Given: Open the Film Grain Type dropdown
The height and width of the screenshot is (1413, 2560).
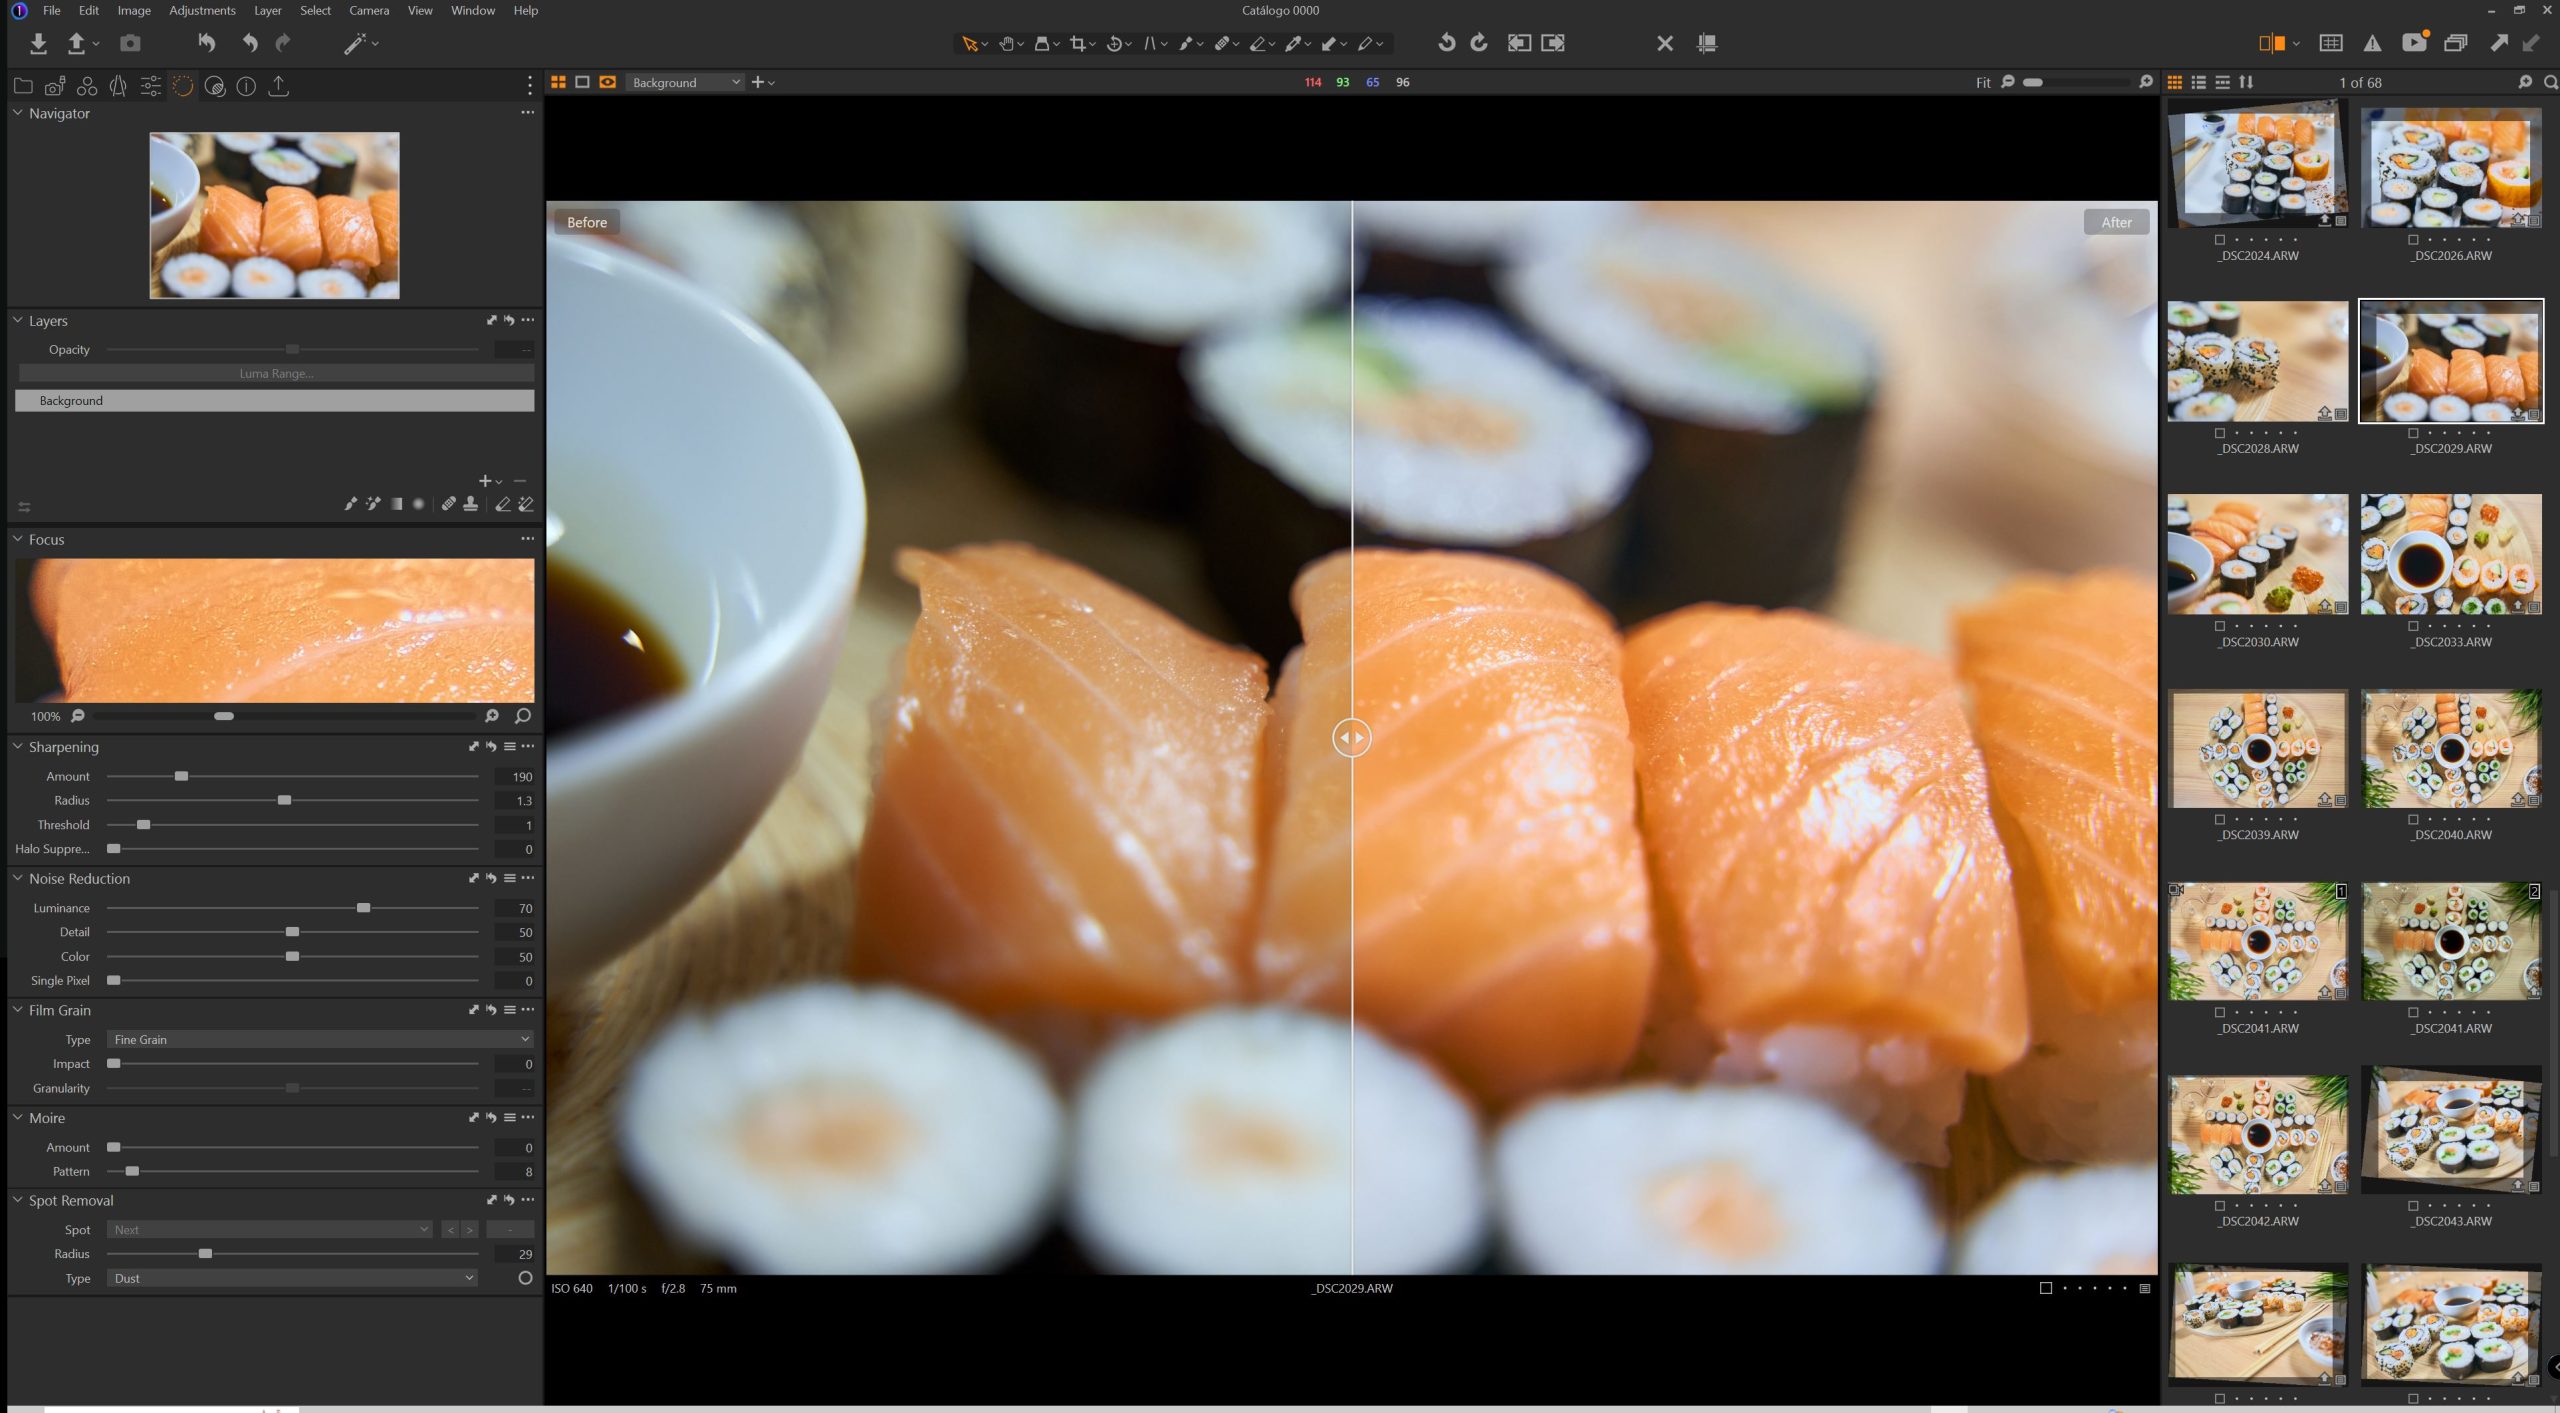Looking at the screenshot, I should [320, 1040].
